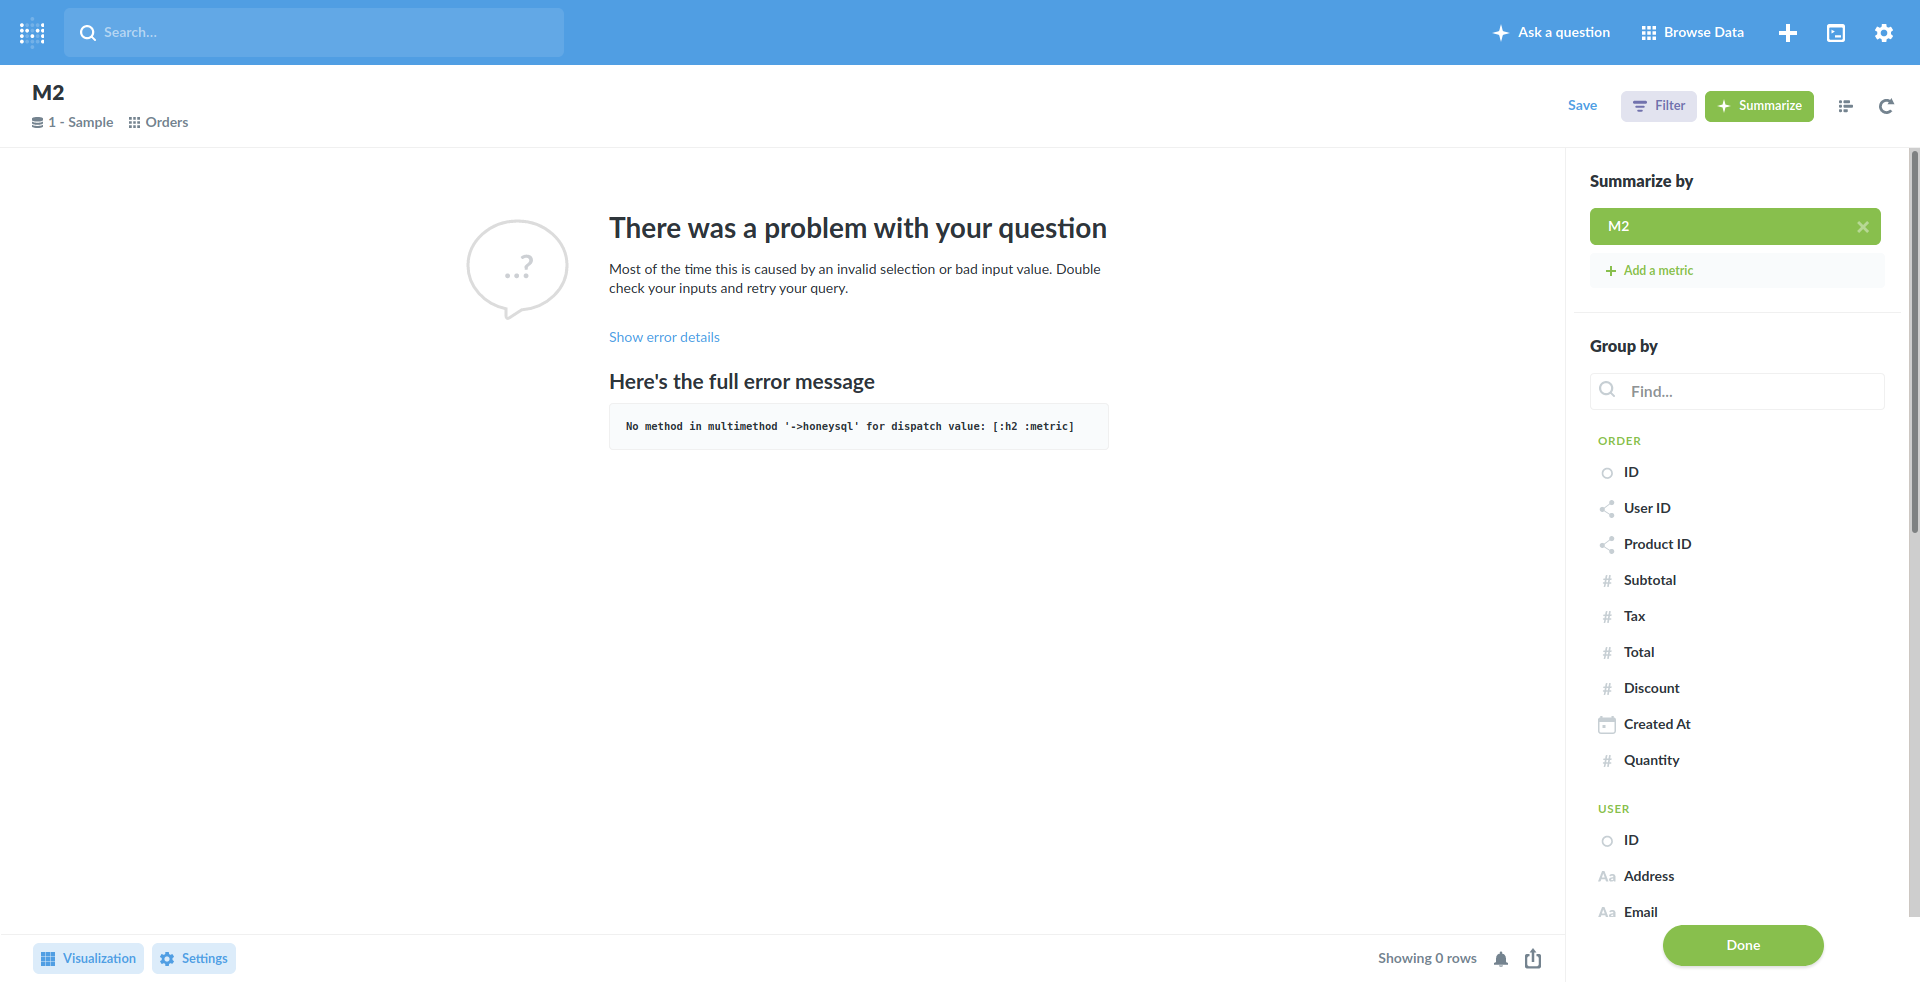The image size is (1920, 982).
Task: Remove the M2 metric with the X
Action: click(1863, 226)
